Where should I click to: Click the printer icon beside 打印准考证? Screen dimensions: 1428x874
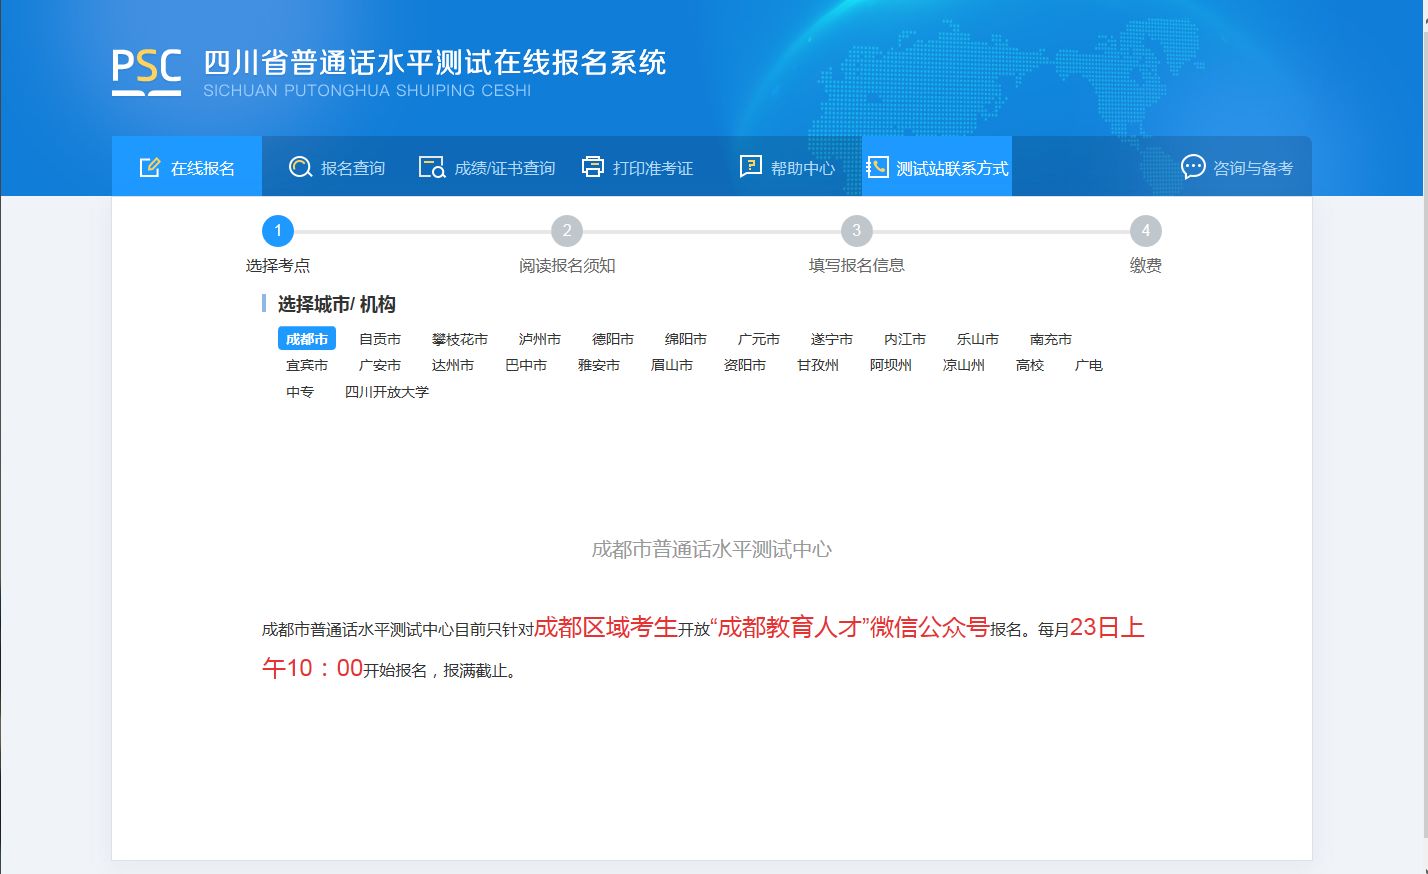[593, 166]
